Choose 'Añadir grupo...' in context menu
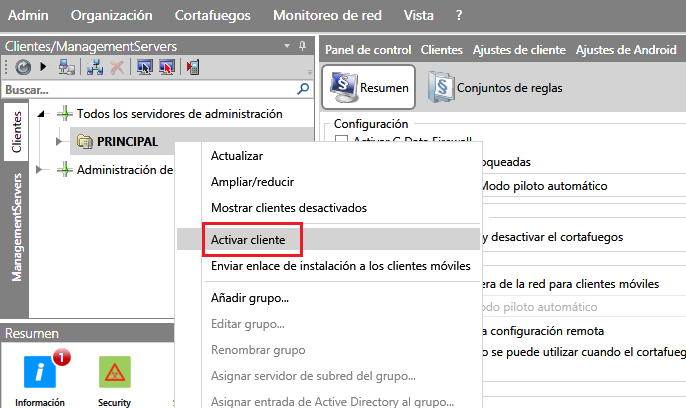Image resolution: width=686 pixels, height=408 pixels. tap(250, 298)
